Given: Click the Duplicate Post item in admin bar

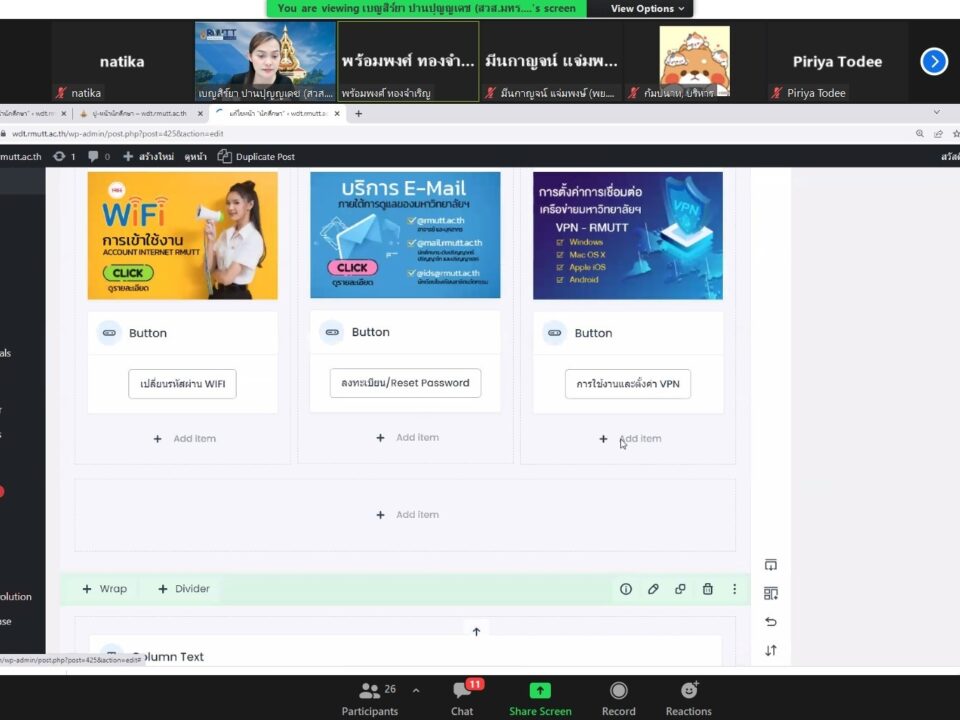Looking at the screenshot, I should coord(257,157).
